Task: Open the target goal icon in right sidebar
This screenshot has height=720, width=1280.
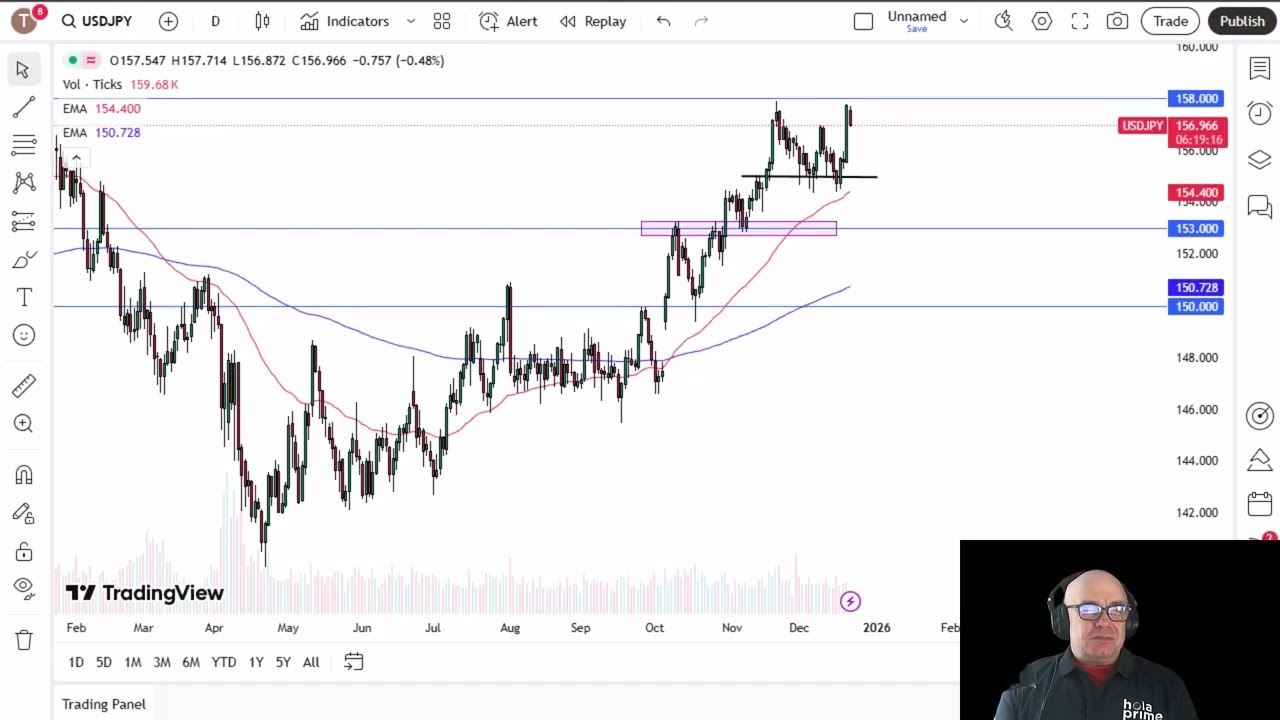Action: (1259, 415)
